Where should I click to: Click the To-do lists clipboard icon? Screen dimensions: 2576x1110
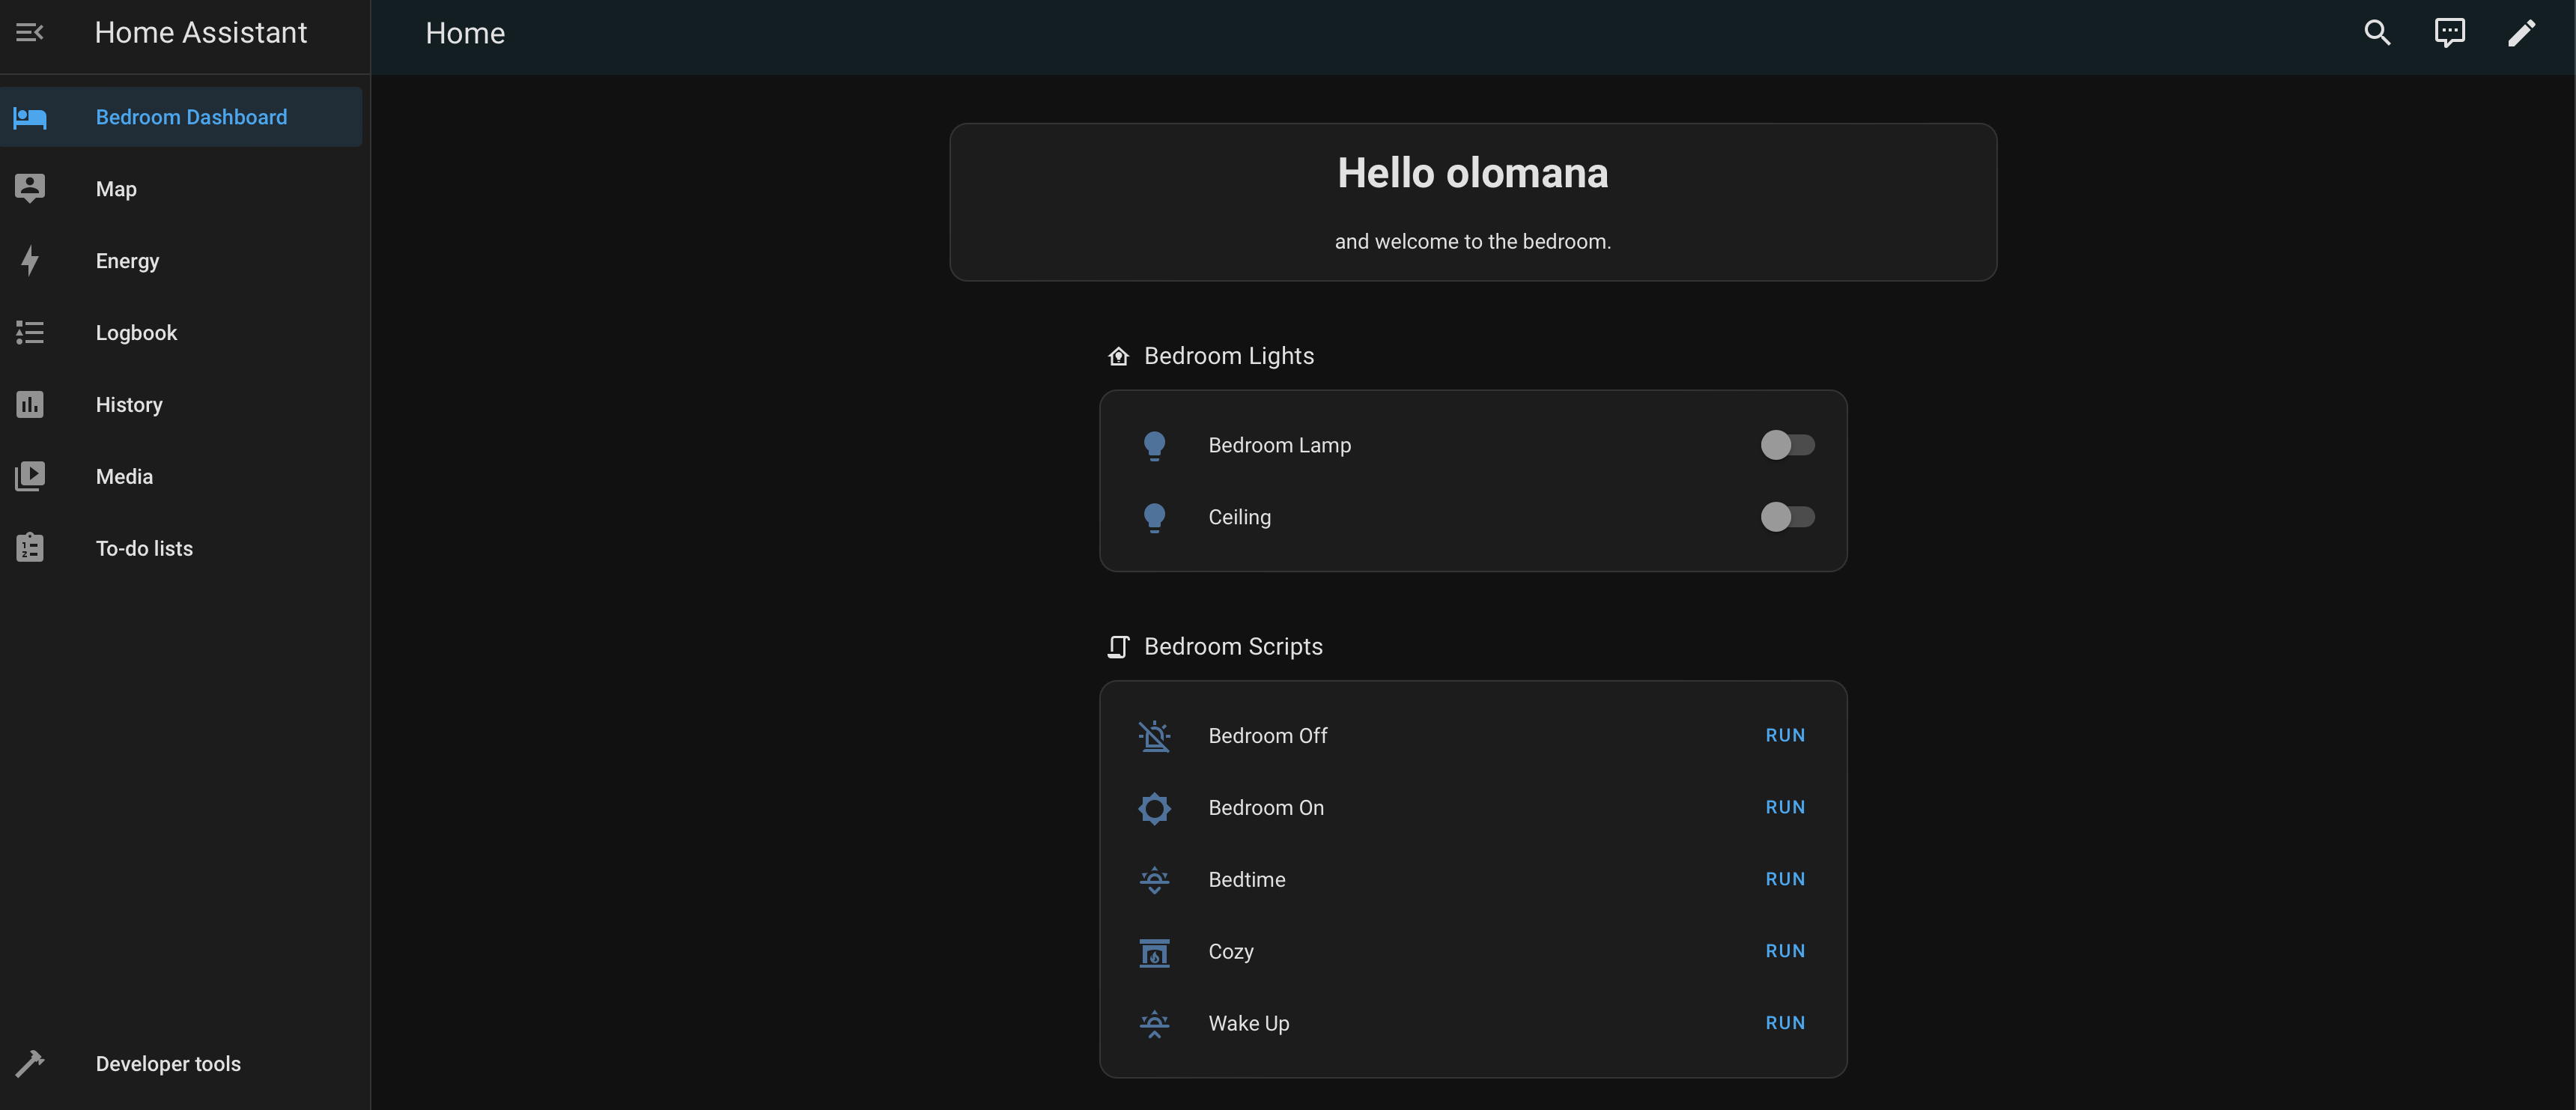(x=29, y=548)
